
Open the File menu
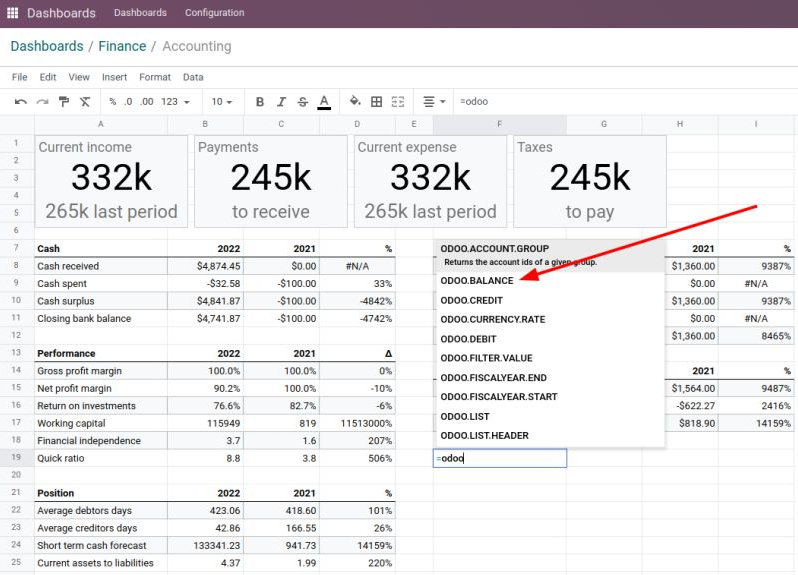pyautogui.click(x=19, y=77)
